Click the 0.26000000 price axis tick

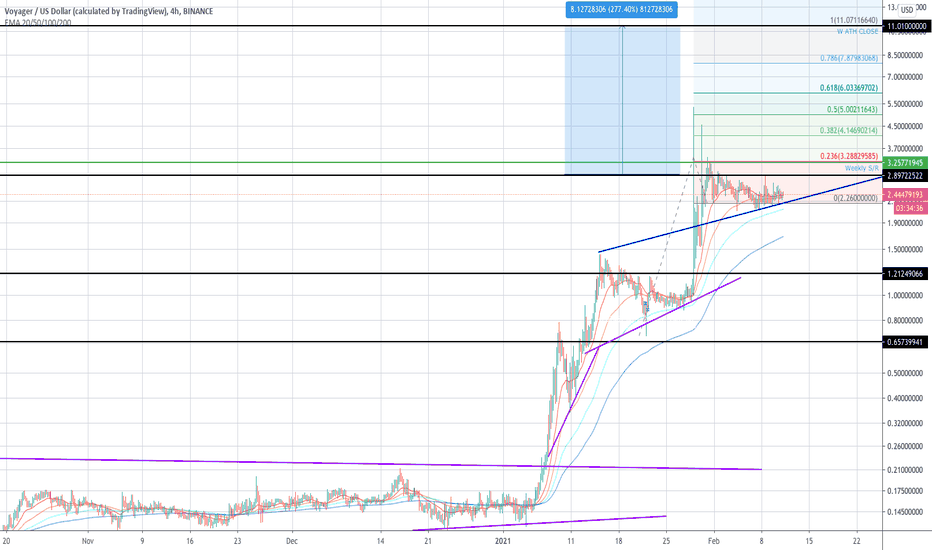pyautogui.click(x=905, y=447)
